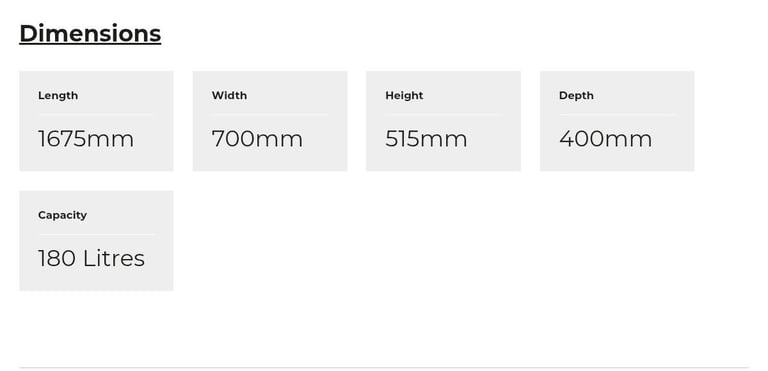Viewport: 768px width, 371px height.
Task: Select the Capacity card
Action: pos(96,241)
